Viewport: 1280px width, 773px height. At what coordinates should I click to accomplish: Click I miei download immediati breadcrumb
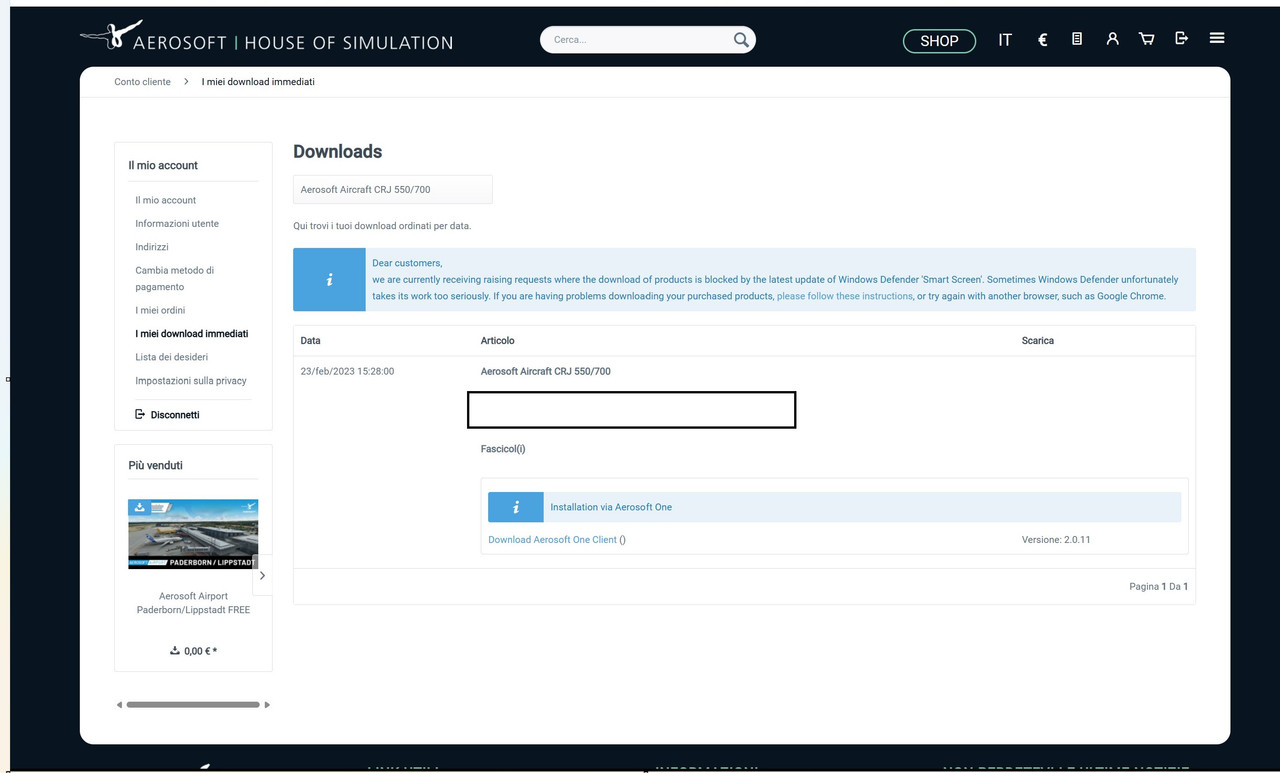258,82
